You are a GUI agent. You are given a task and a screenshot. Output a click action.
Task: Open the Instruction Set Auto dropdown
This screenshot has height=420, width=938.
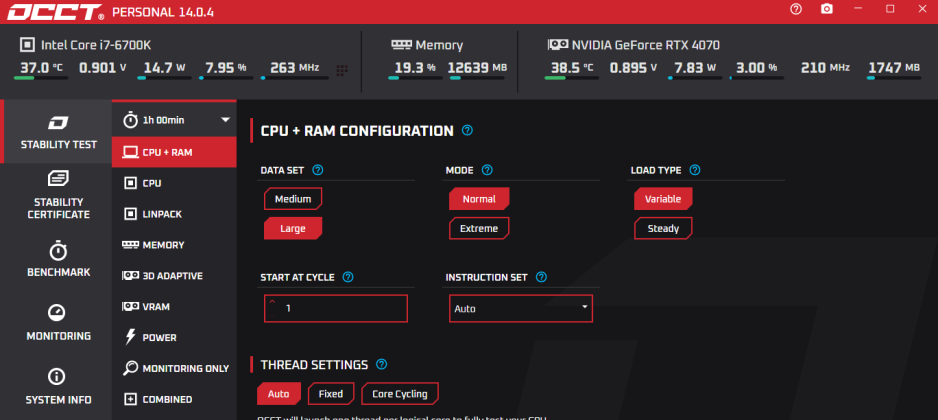tap(521, 309)
